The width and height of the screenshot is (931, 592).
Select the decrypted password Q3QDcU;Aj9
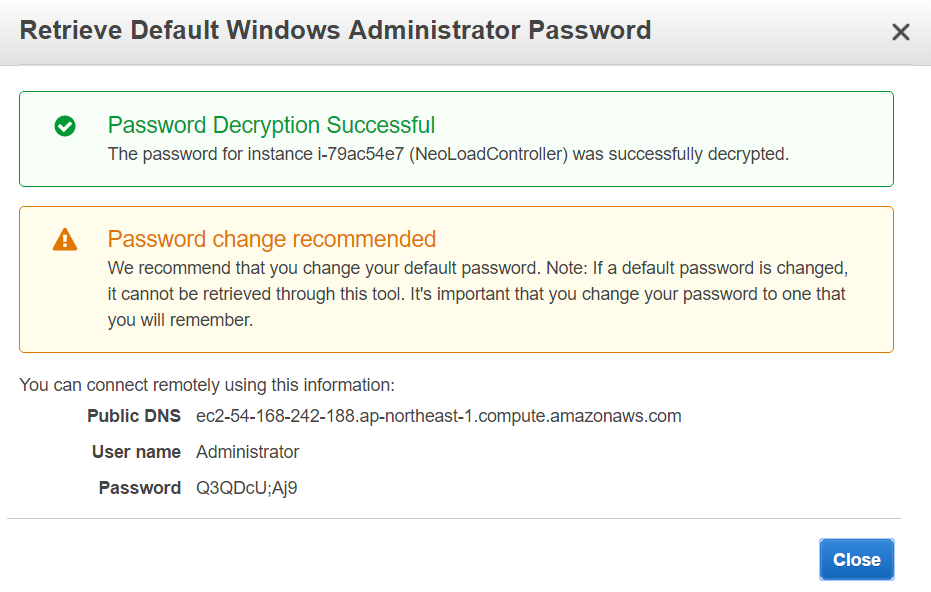(x=246, y=488)
